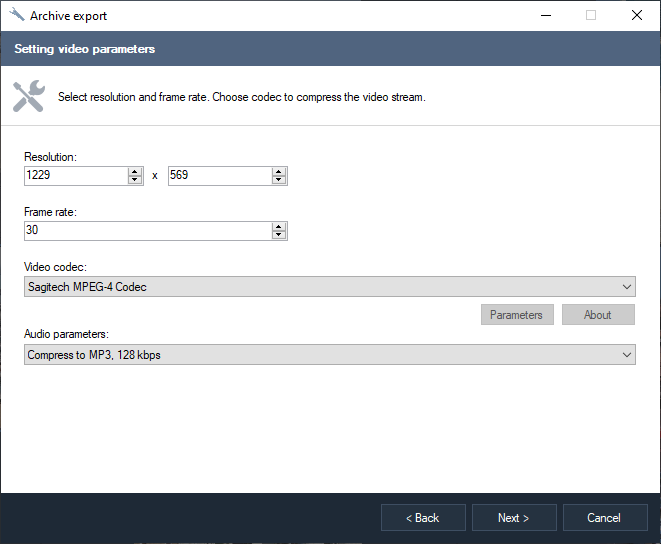Lower the frame rate using the down arrow
661x544 pixels.
[x=279, y=235]
